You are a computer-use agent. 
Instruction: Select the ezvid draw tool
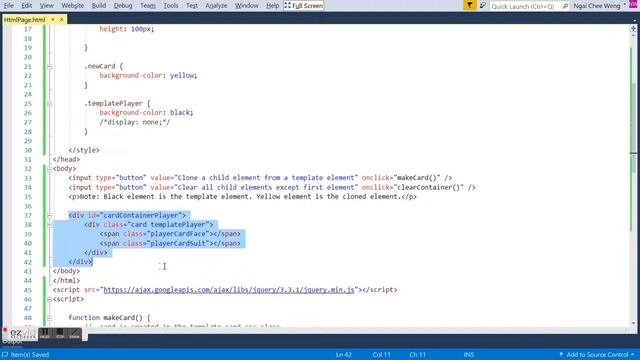click(x=74, y=333)
